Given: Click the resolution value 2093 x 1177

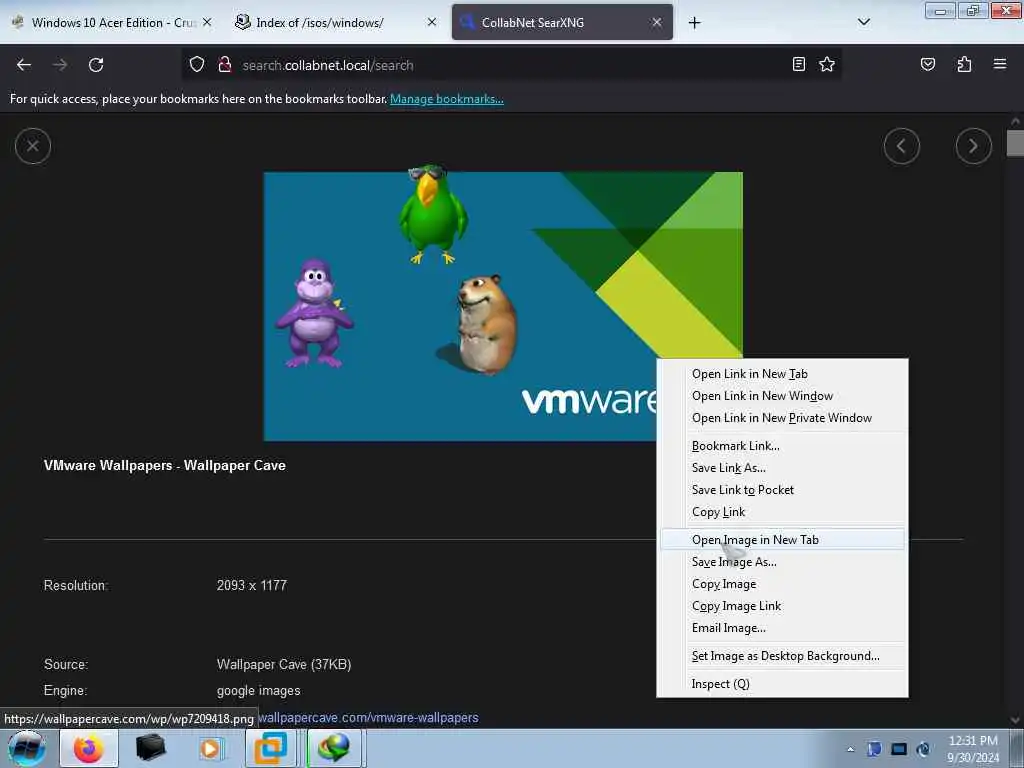Looking at the screenshot, I should tap(251, 586).
